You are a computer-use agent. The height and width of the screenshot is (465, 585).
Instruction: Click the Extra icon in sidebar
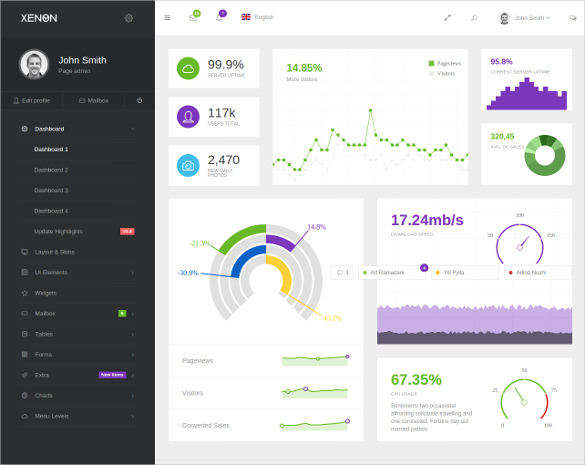(x=25, y=375)
